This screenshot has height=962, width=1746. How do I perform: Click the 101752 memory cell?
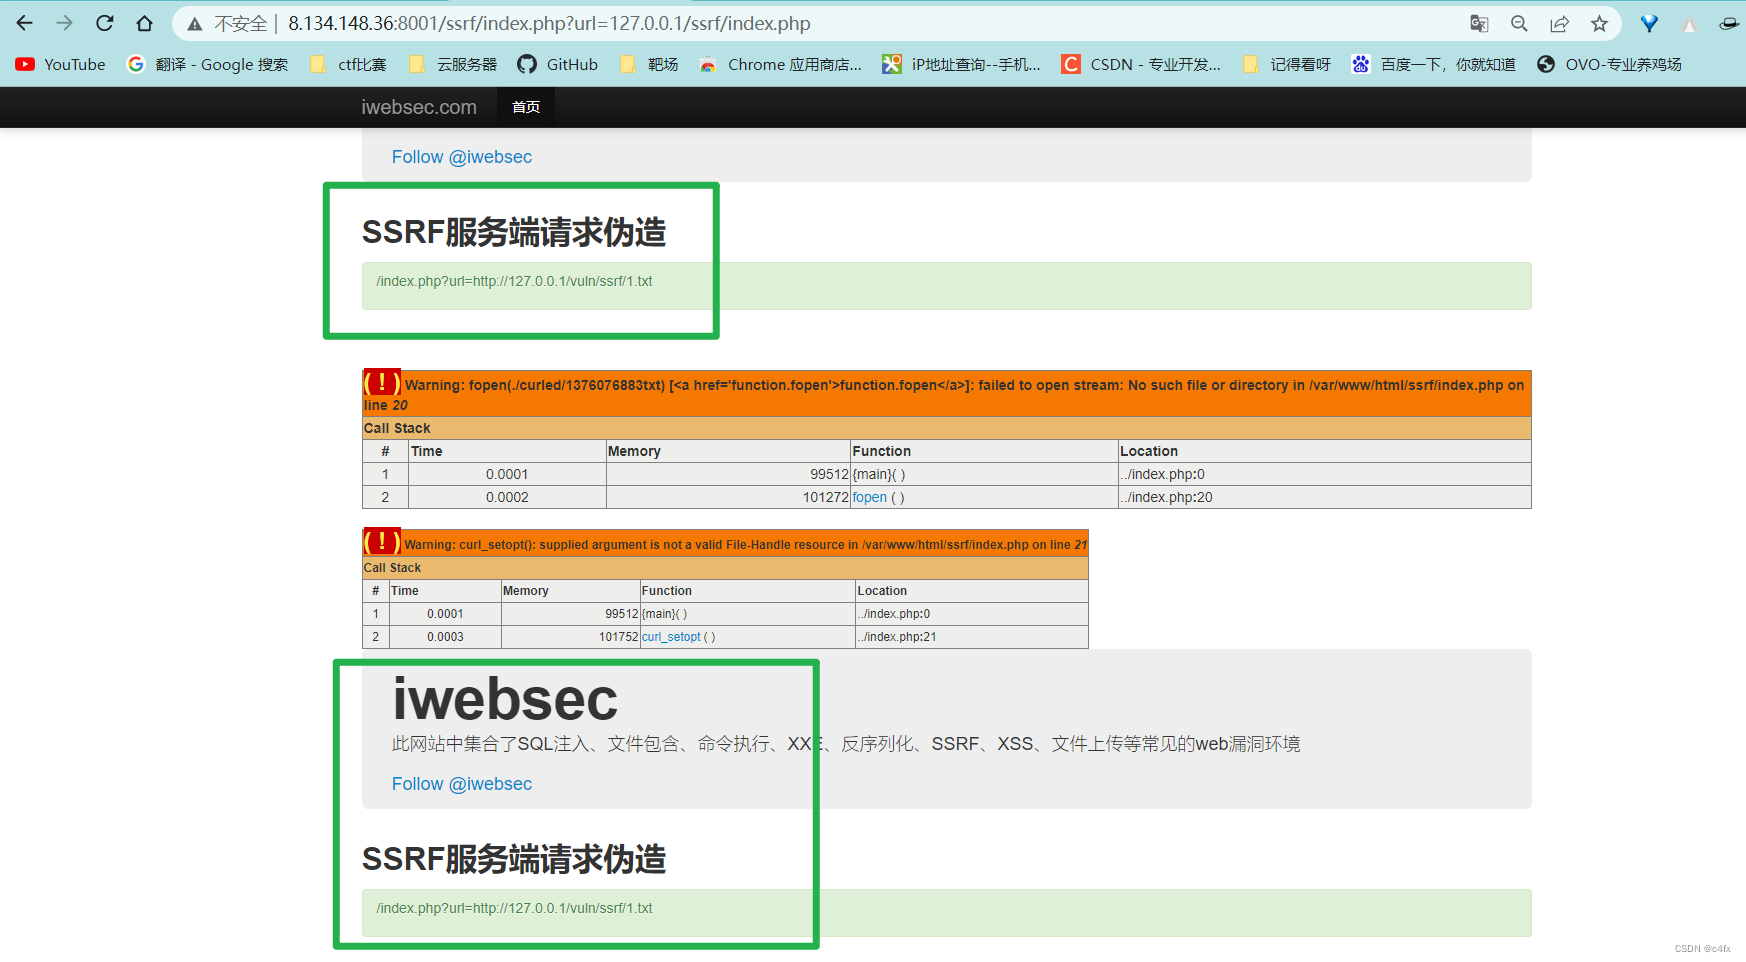[571, 637]
